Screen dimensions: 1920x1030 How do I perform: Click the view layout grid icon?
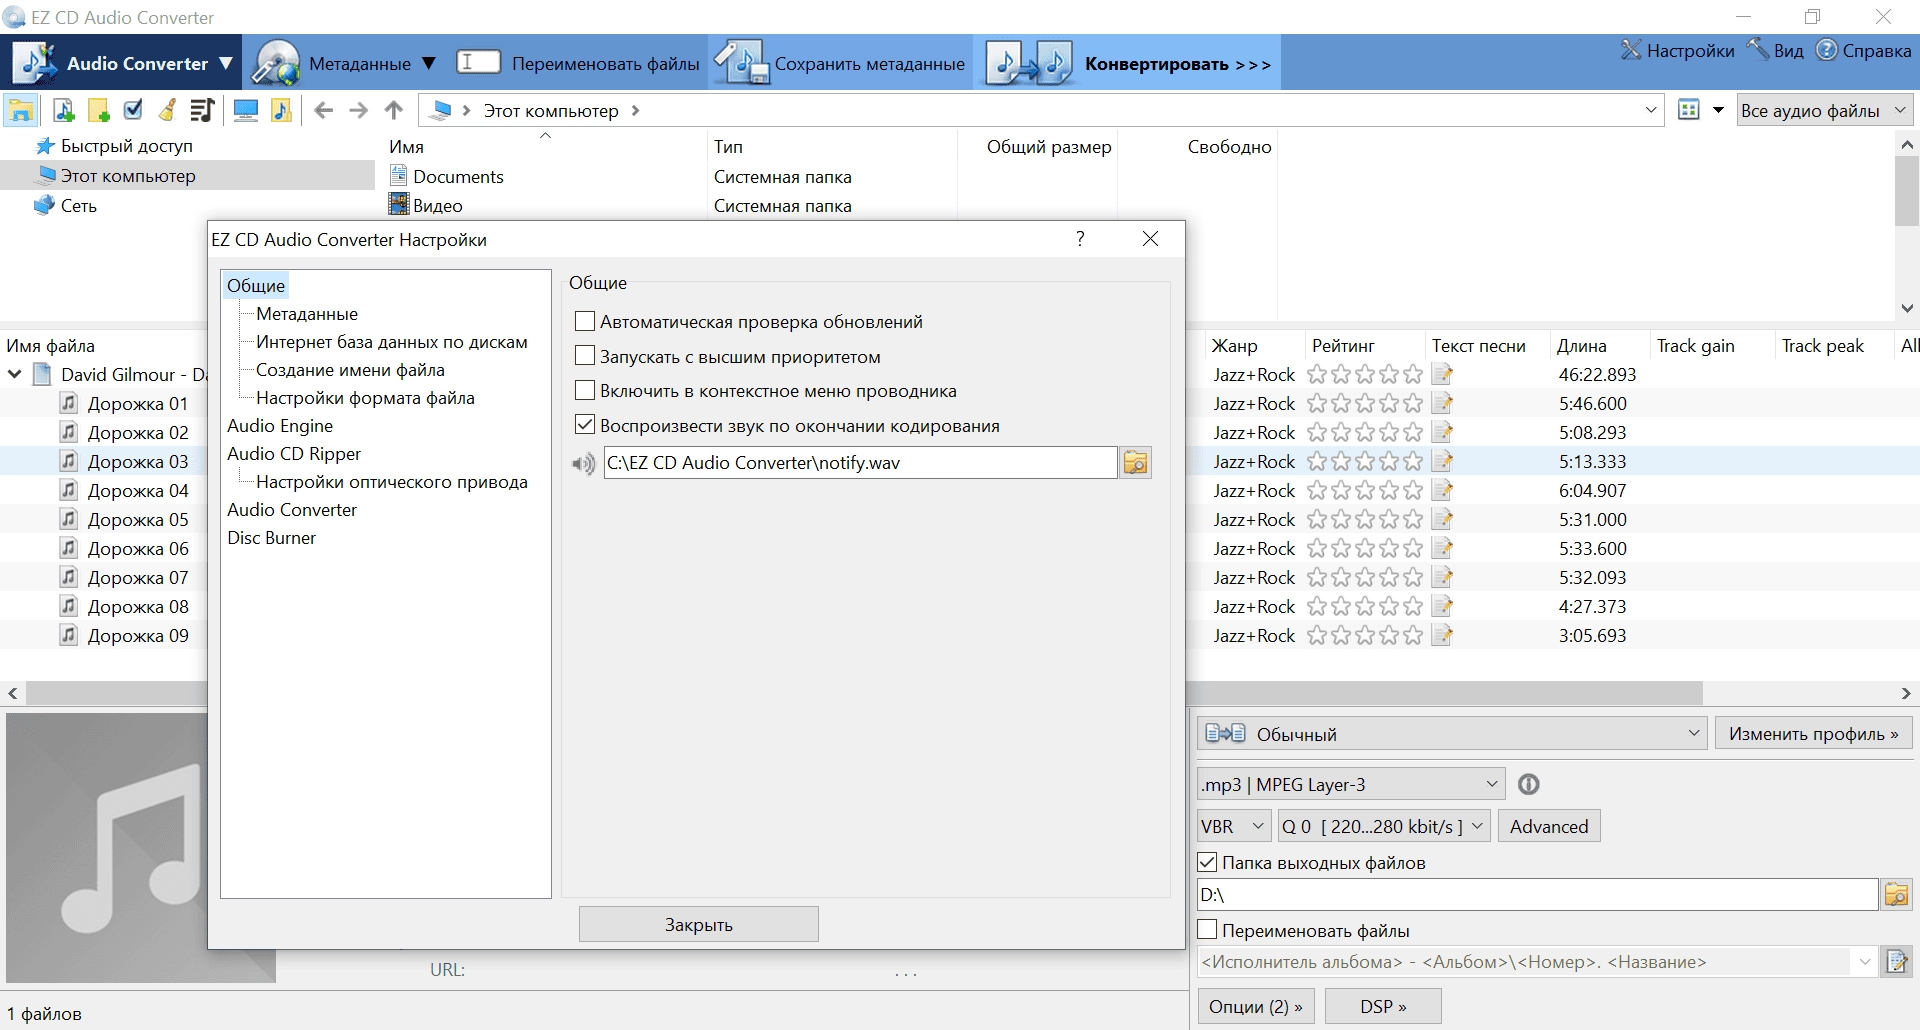tap(1689, 110)
